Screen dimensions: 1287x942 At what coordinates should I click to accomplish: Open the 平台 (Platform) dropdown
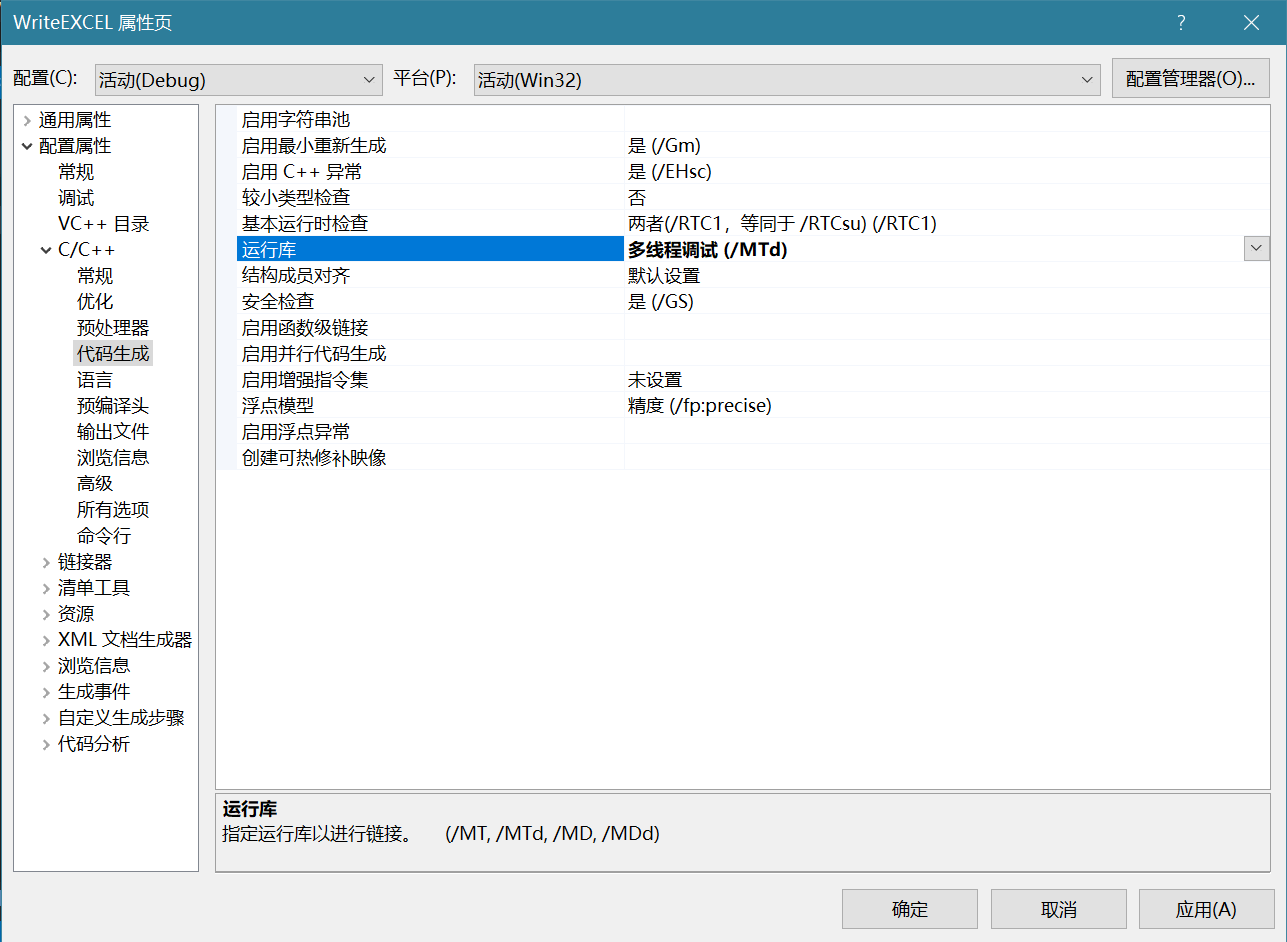(786, 80)
